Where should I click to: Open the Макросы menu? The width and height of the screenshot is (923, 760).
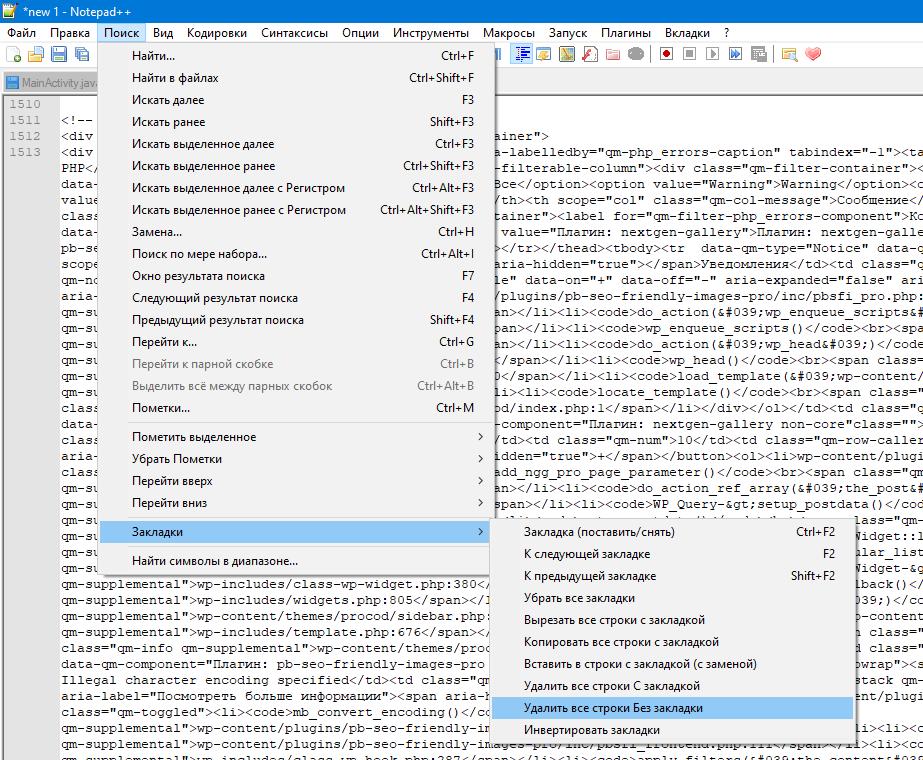click(x=509, y=33)
